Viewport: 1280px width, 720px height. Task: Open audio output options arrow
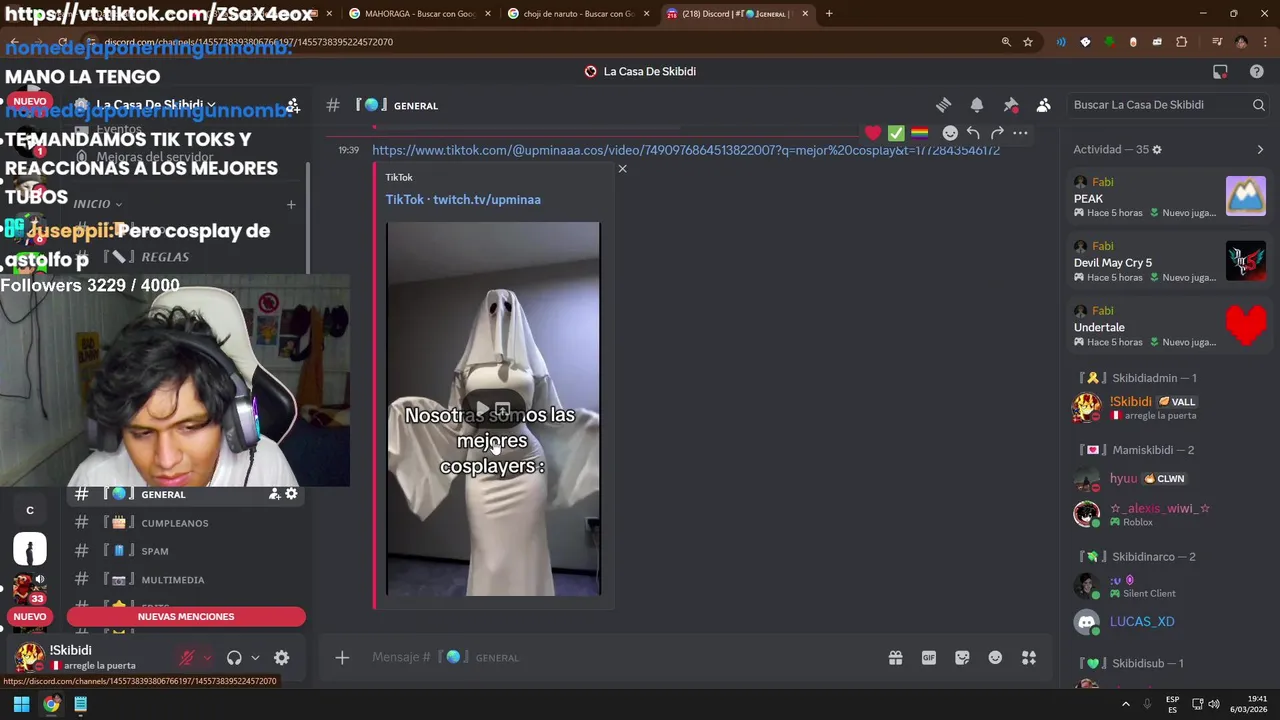click(x=255, y=658)
